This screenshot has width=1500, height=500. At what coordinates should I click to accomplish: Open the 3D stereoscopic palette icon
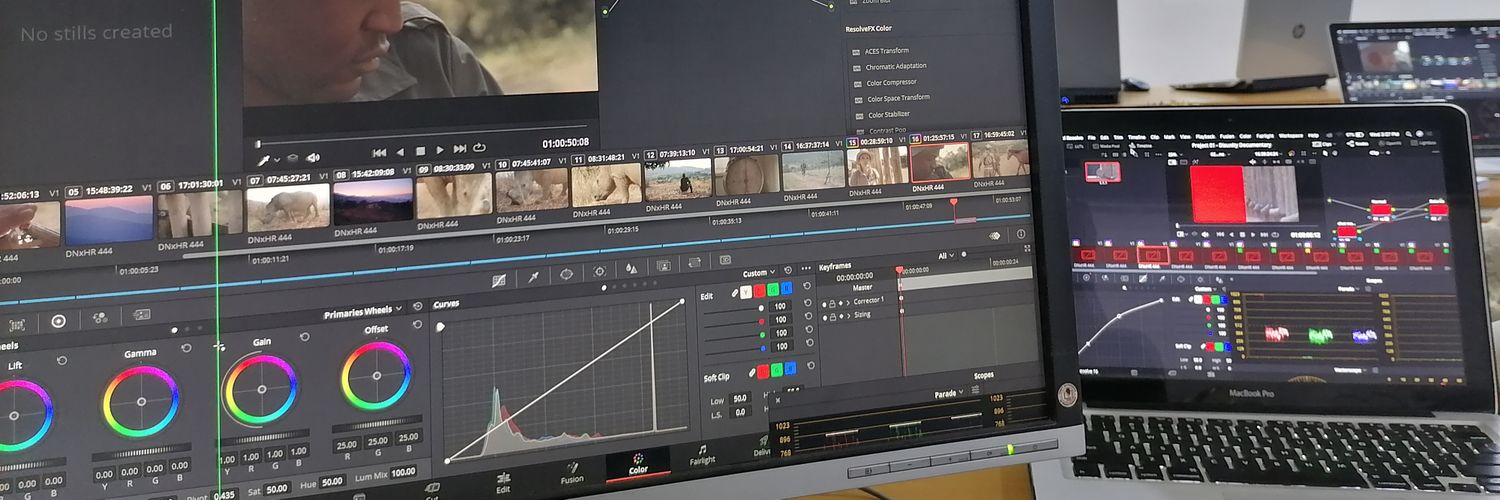pos(725,259)
